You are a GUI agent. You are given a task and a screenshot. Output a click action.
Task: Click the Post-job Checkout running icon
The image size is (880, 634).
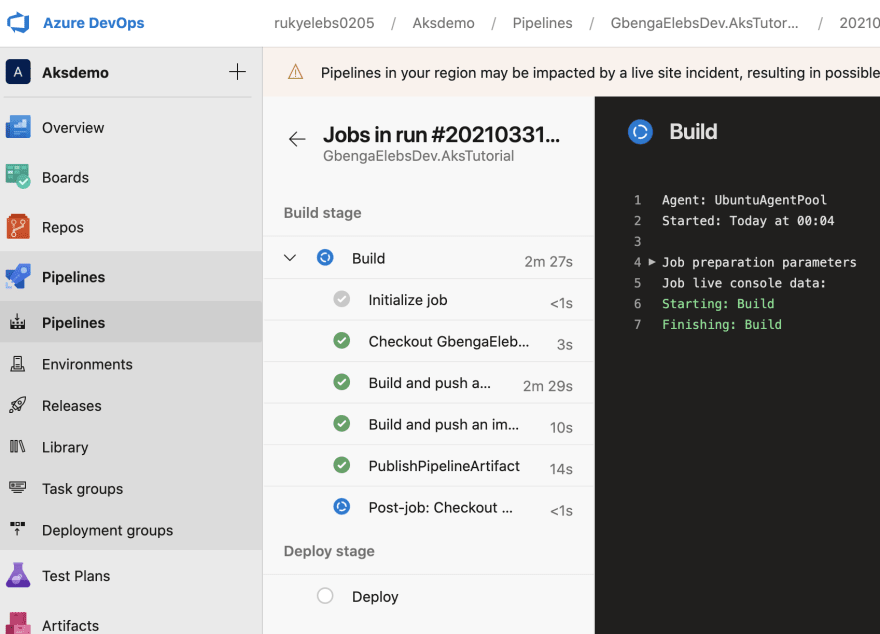click(341, 507)
